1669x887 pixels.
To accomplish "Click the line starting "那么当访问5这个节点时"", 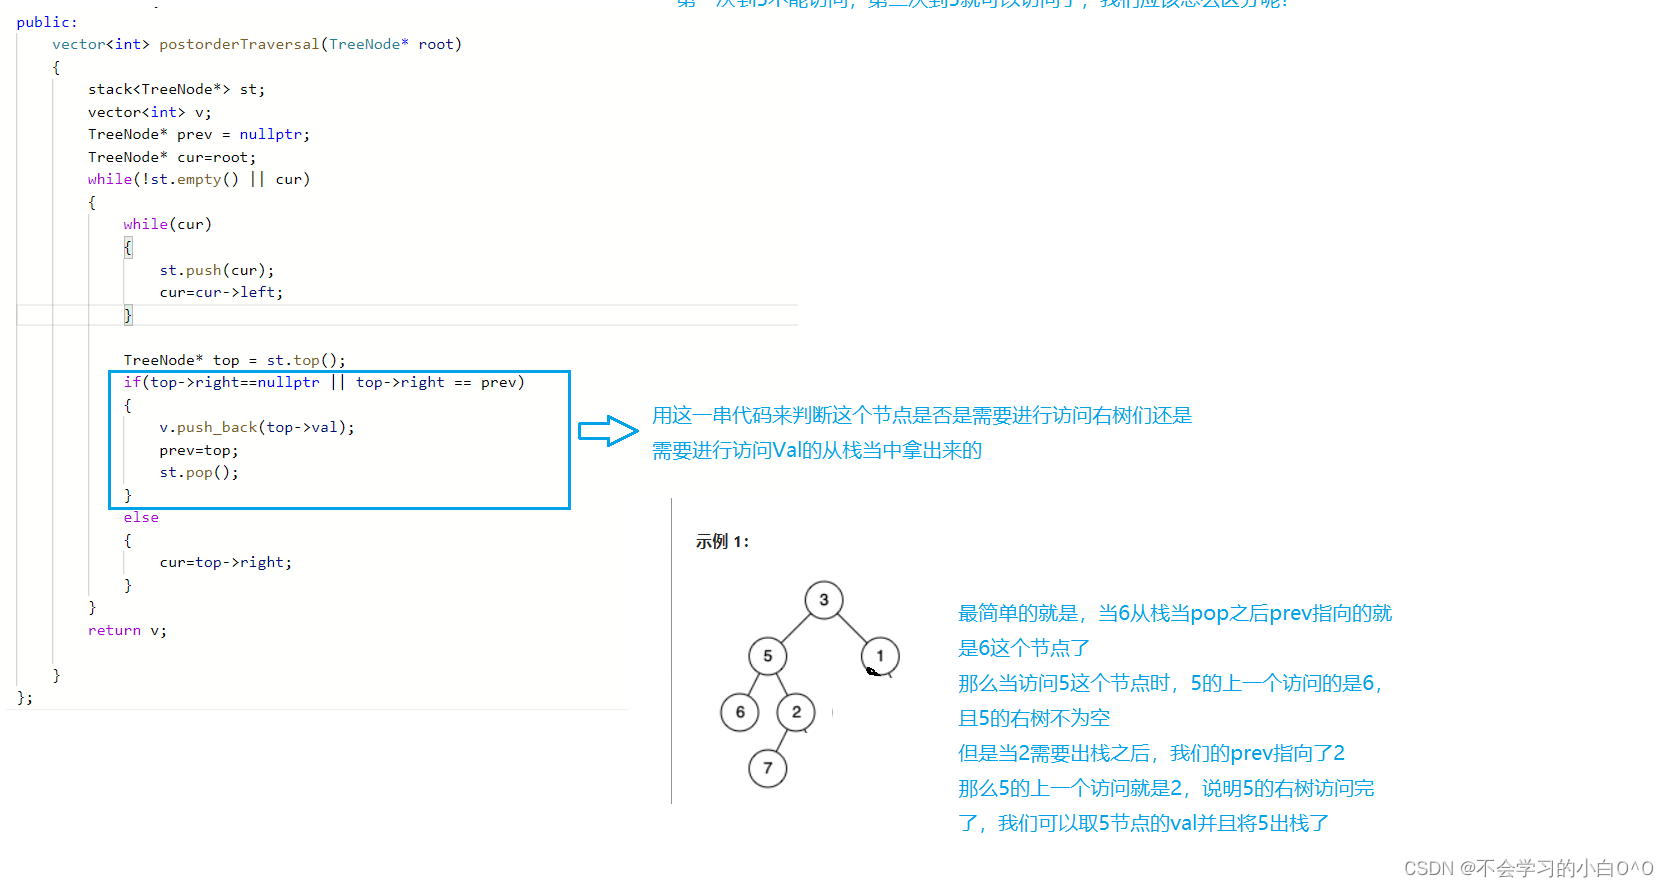I will [1170, 683].
